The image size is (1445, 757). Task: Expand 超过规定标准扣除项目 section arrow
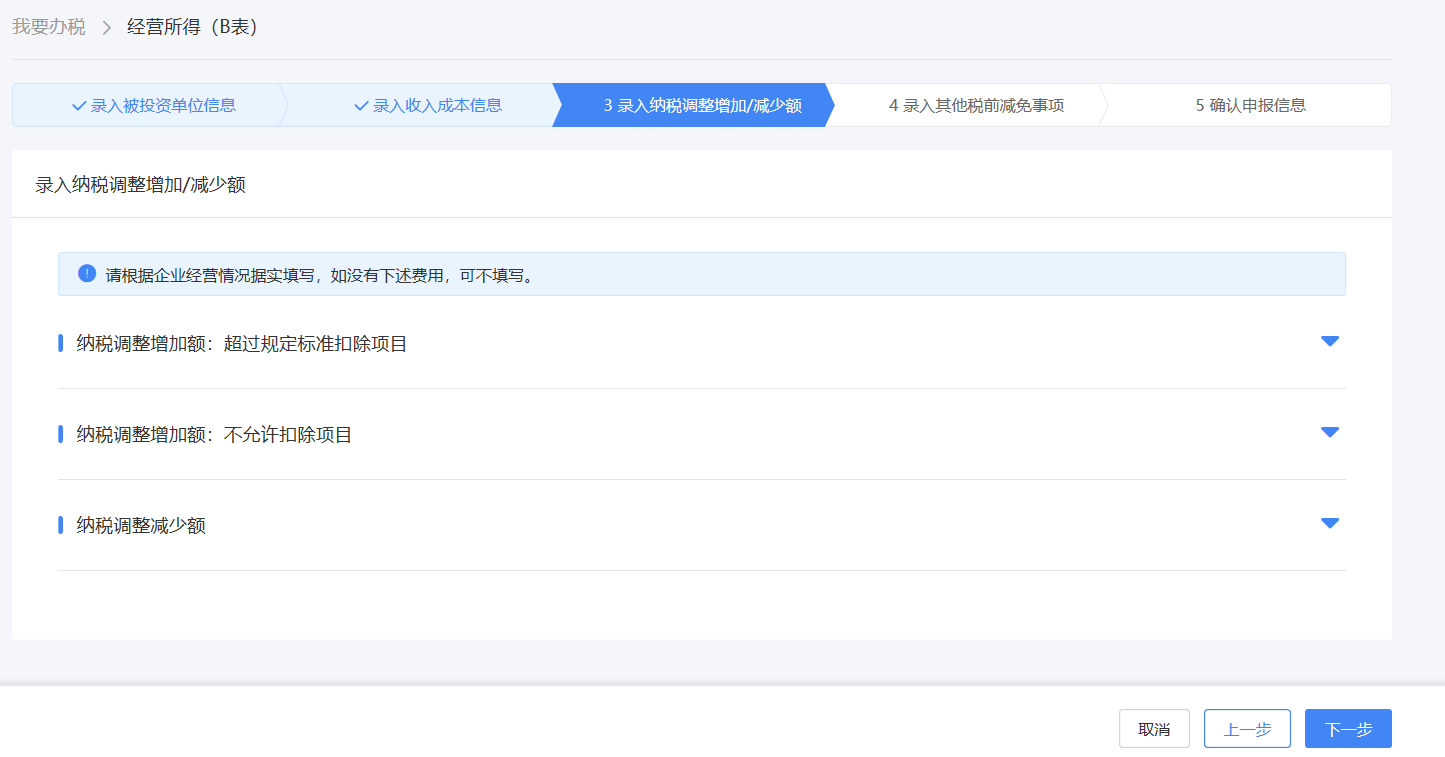click(1329, 341)
